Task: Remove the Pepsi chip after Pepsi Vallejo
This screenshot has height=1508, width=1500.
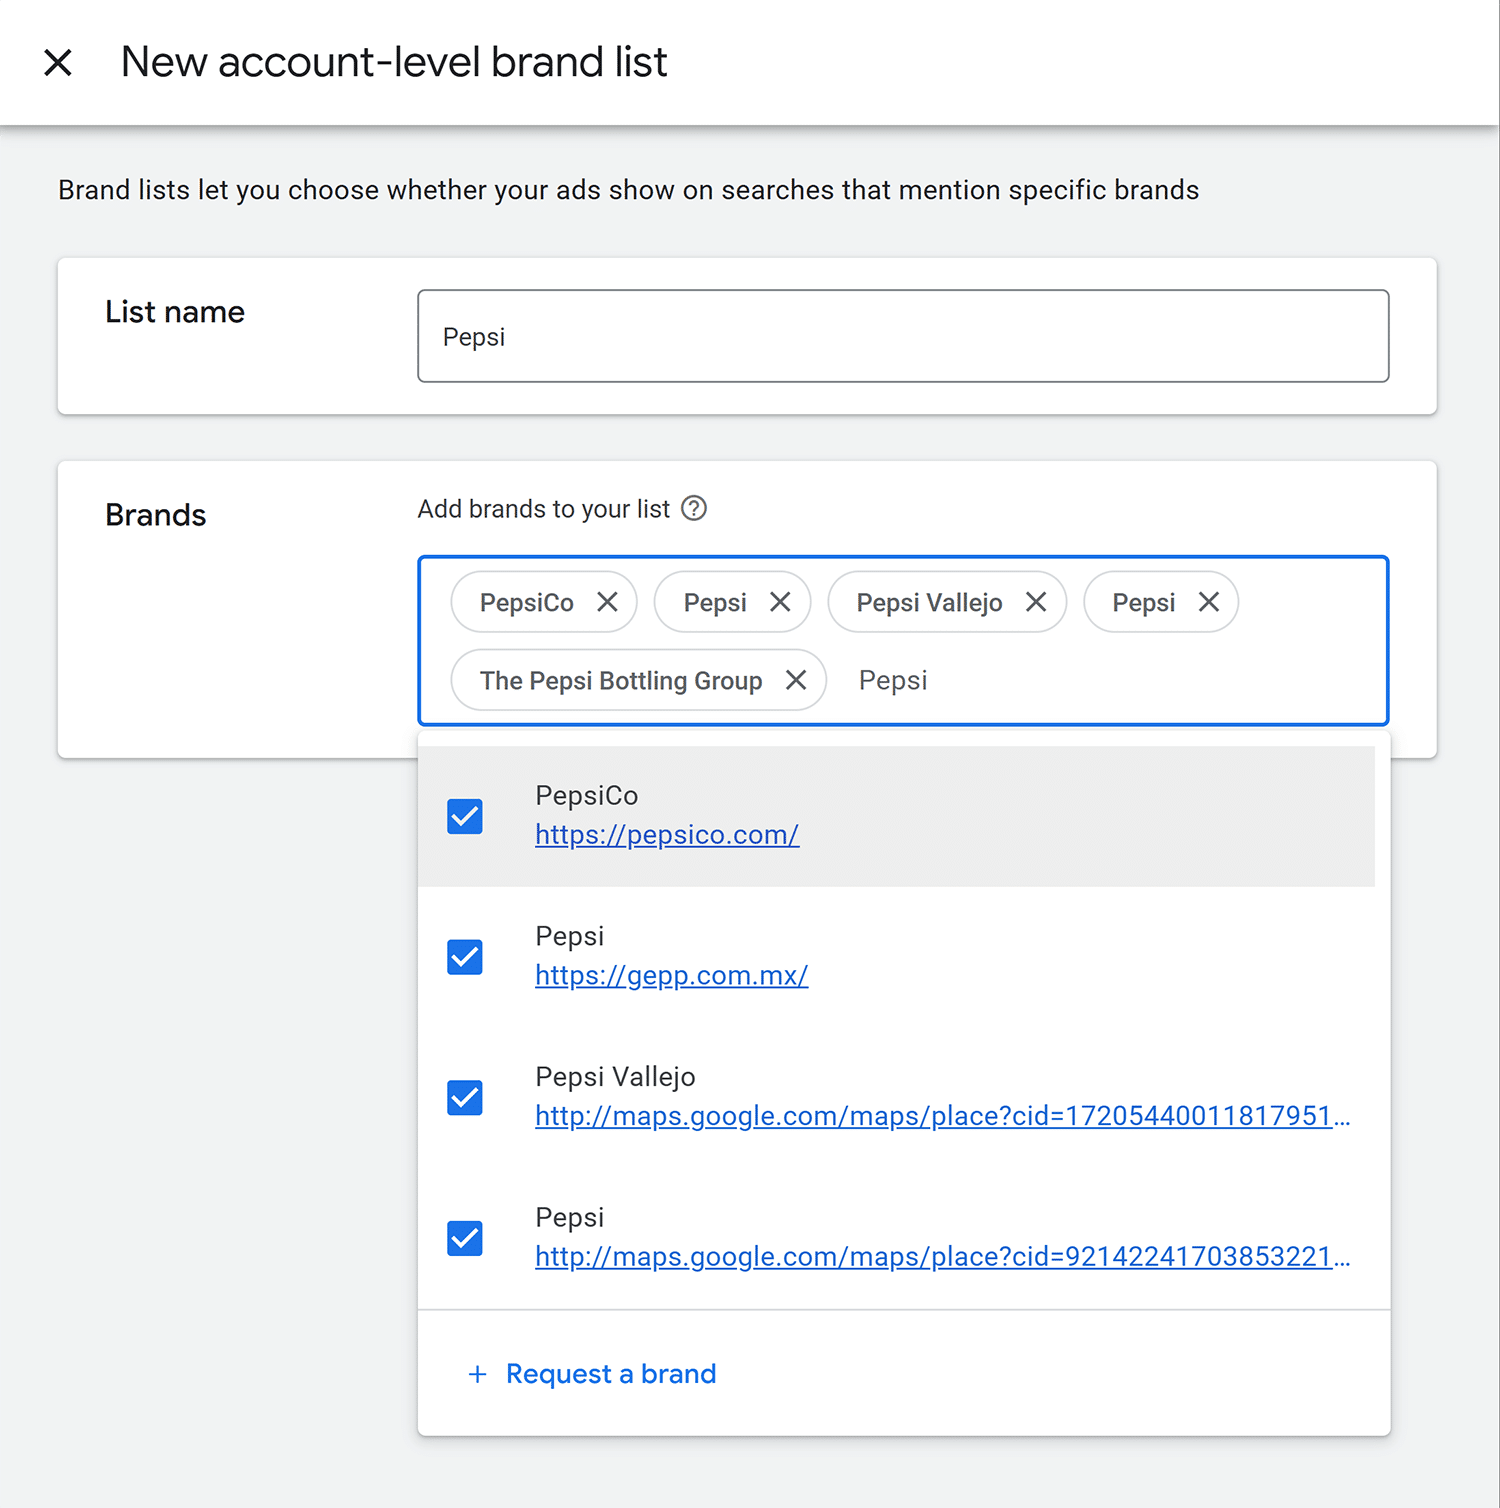Action: [1209, 602]
